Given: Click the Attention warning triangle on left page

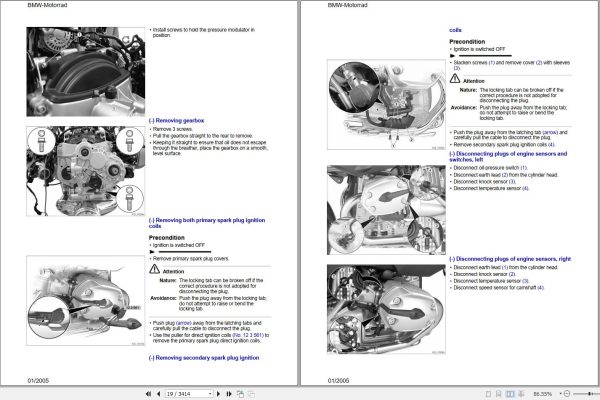Looking at the screenshot, I should coord(155,269).
